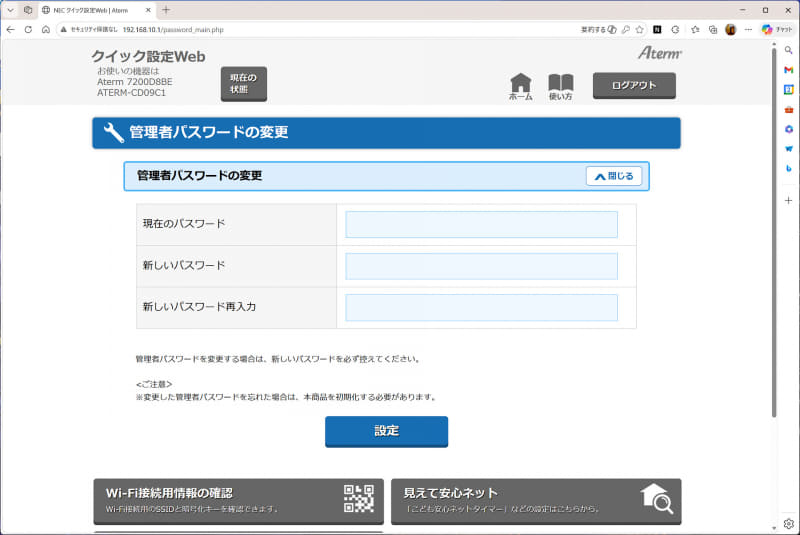The height and width of the screenshot is (535, 800).
Task: Click the Aterm logo
Action: pyautogui.click(x=660, y=53)
